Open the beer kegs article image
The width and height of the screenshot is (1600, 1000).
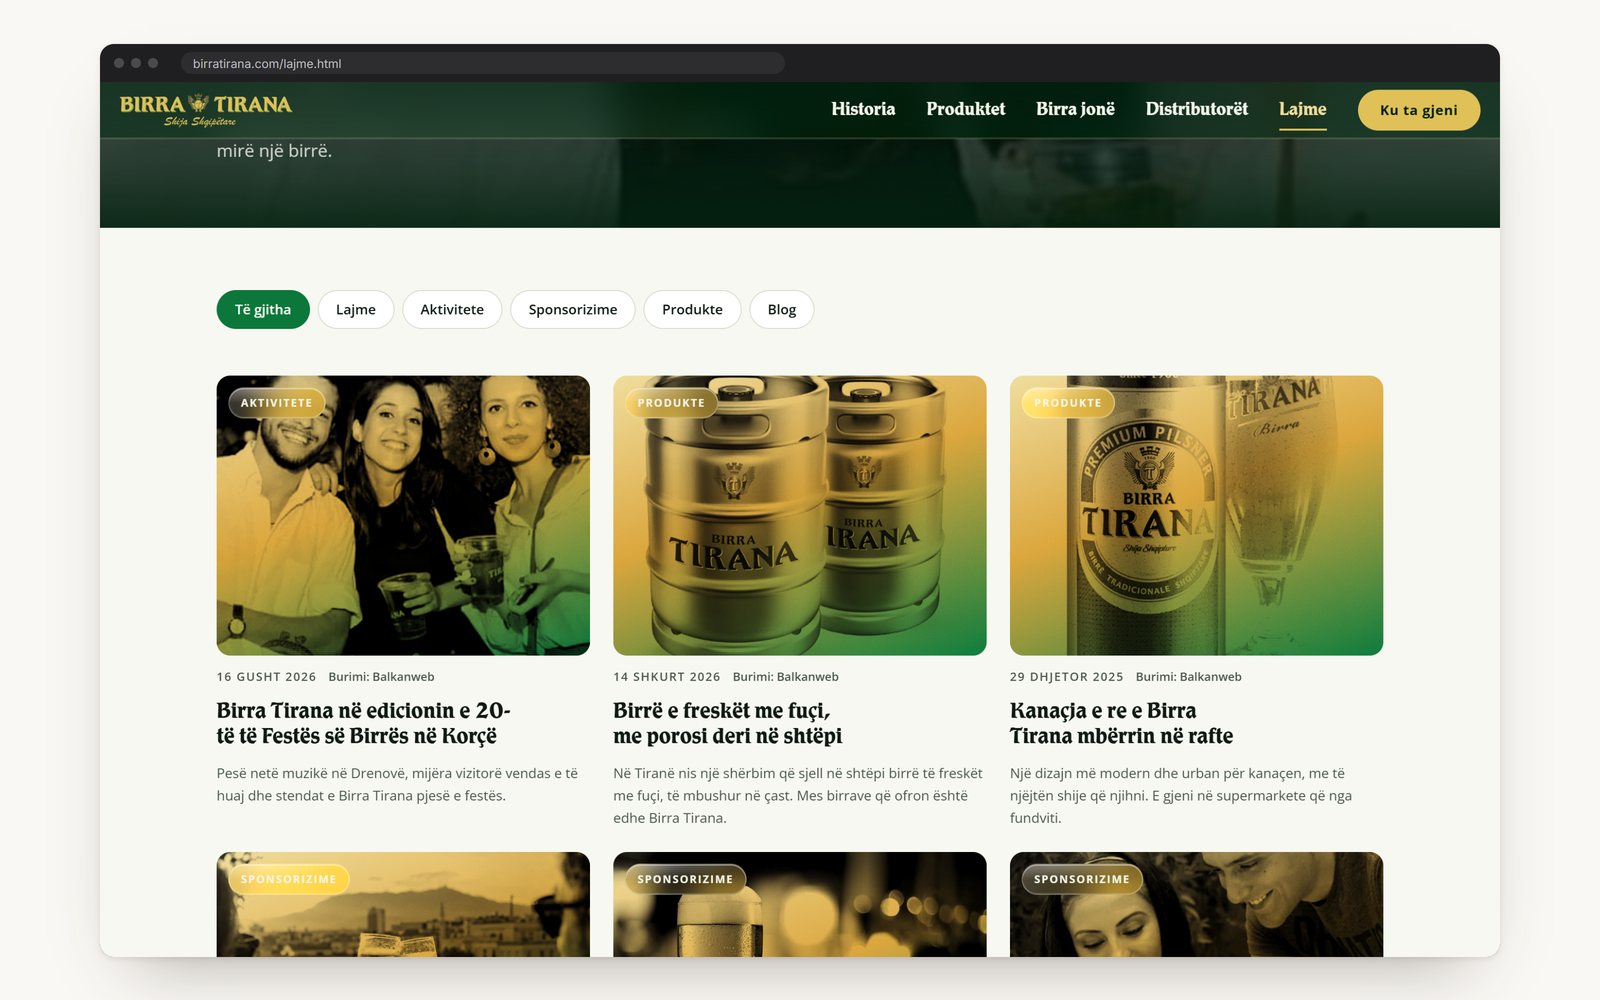click(x=800, y=516)
